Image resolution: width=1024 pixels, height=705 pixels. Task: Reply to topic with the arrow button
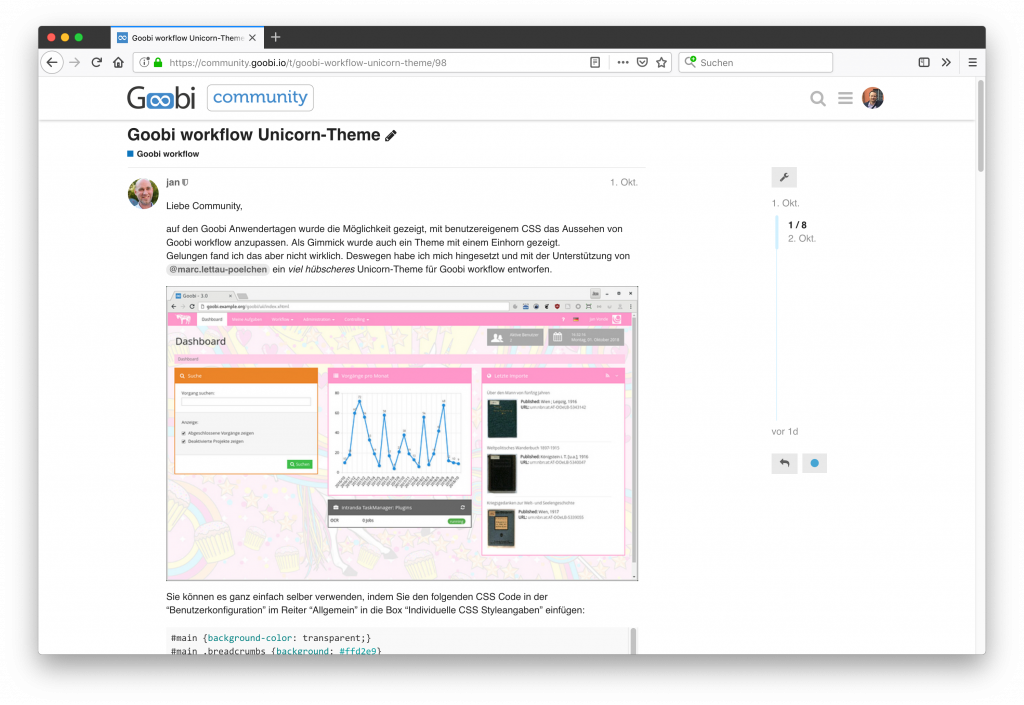pyautogui.click(x=784, y=463)
